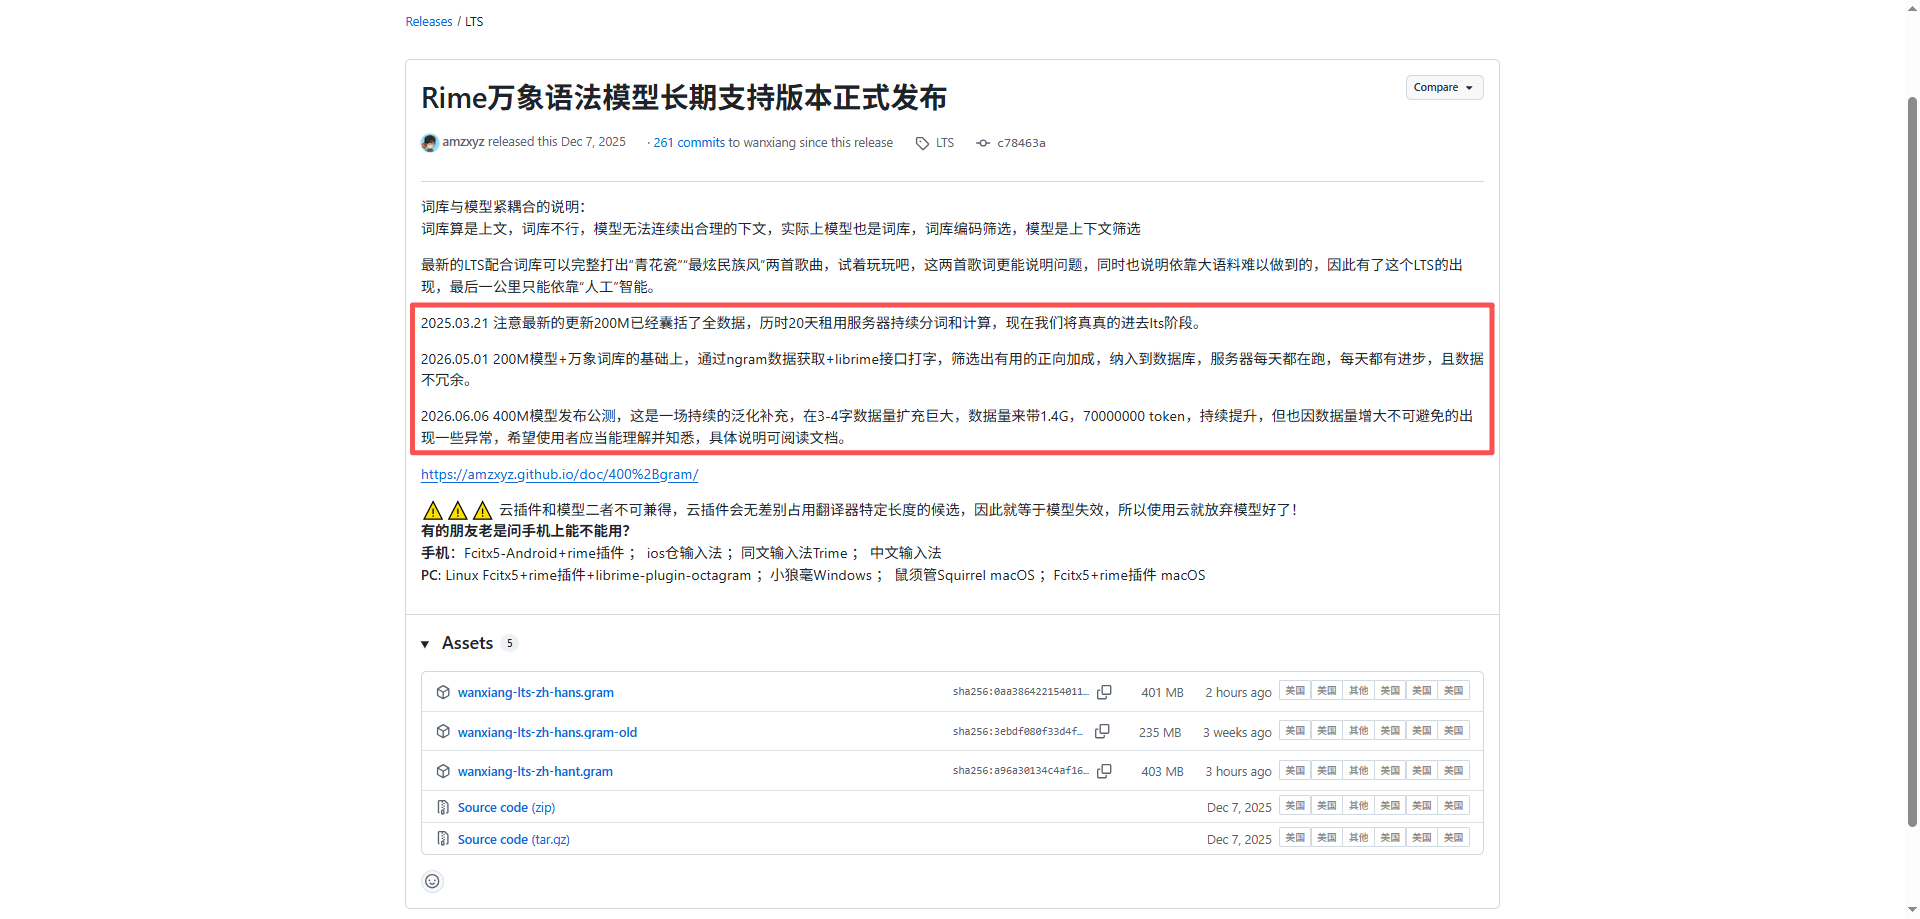View the 261 commits since this release
1920x919 pixels.
689,143
